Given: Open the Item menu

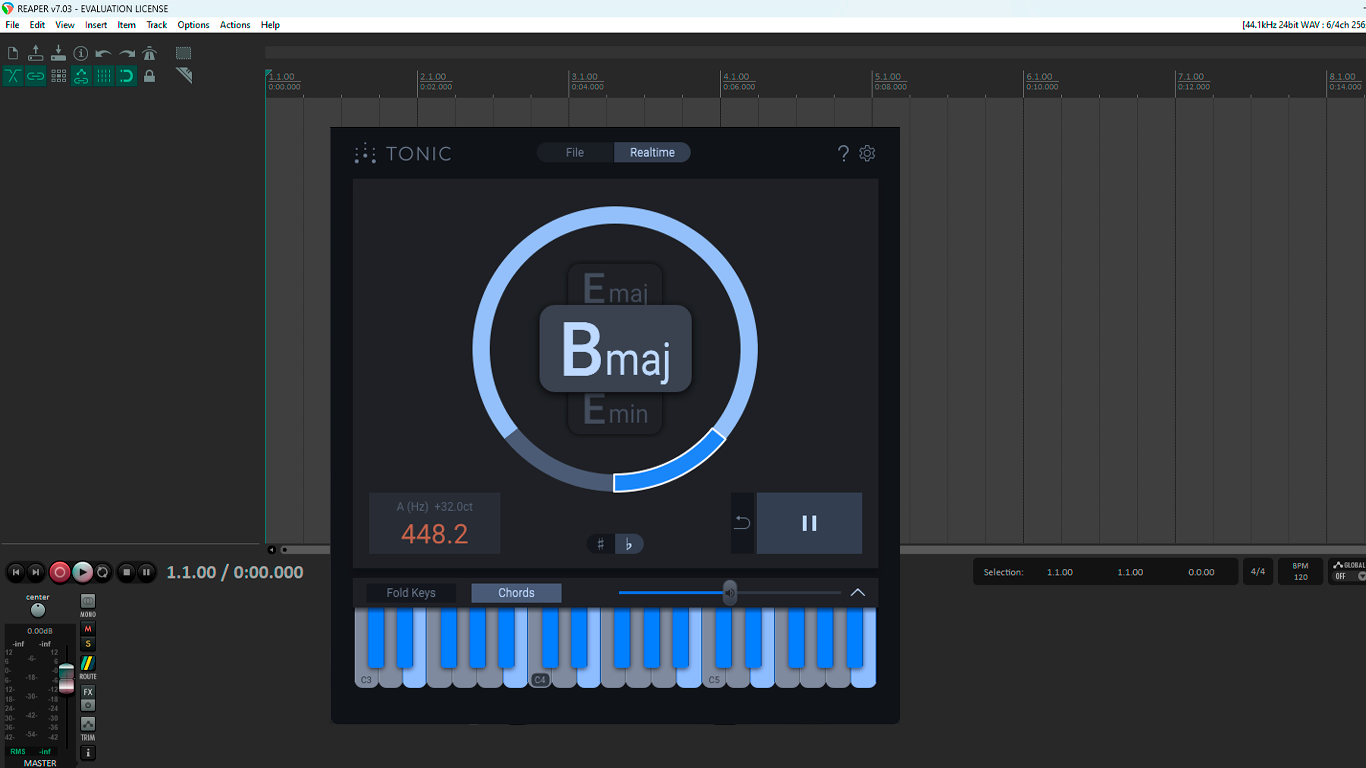Looking at the screenshot, I should pyautogui.click(x=127, y=25).
